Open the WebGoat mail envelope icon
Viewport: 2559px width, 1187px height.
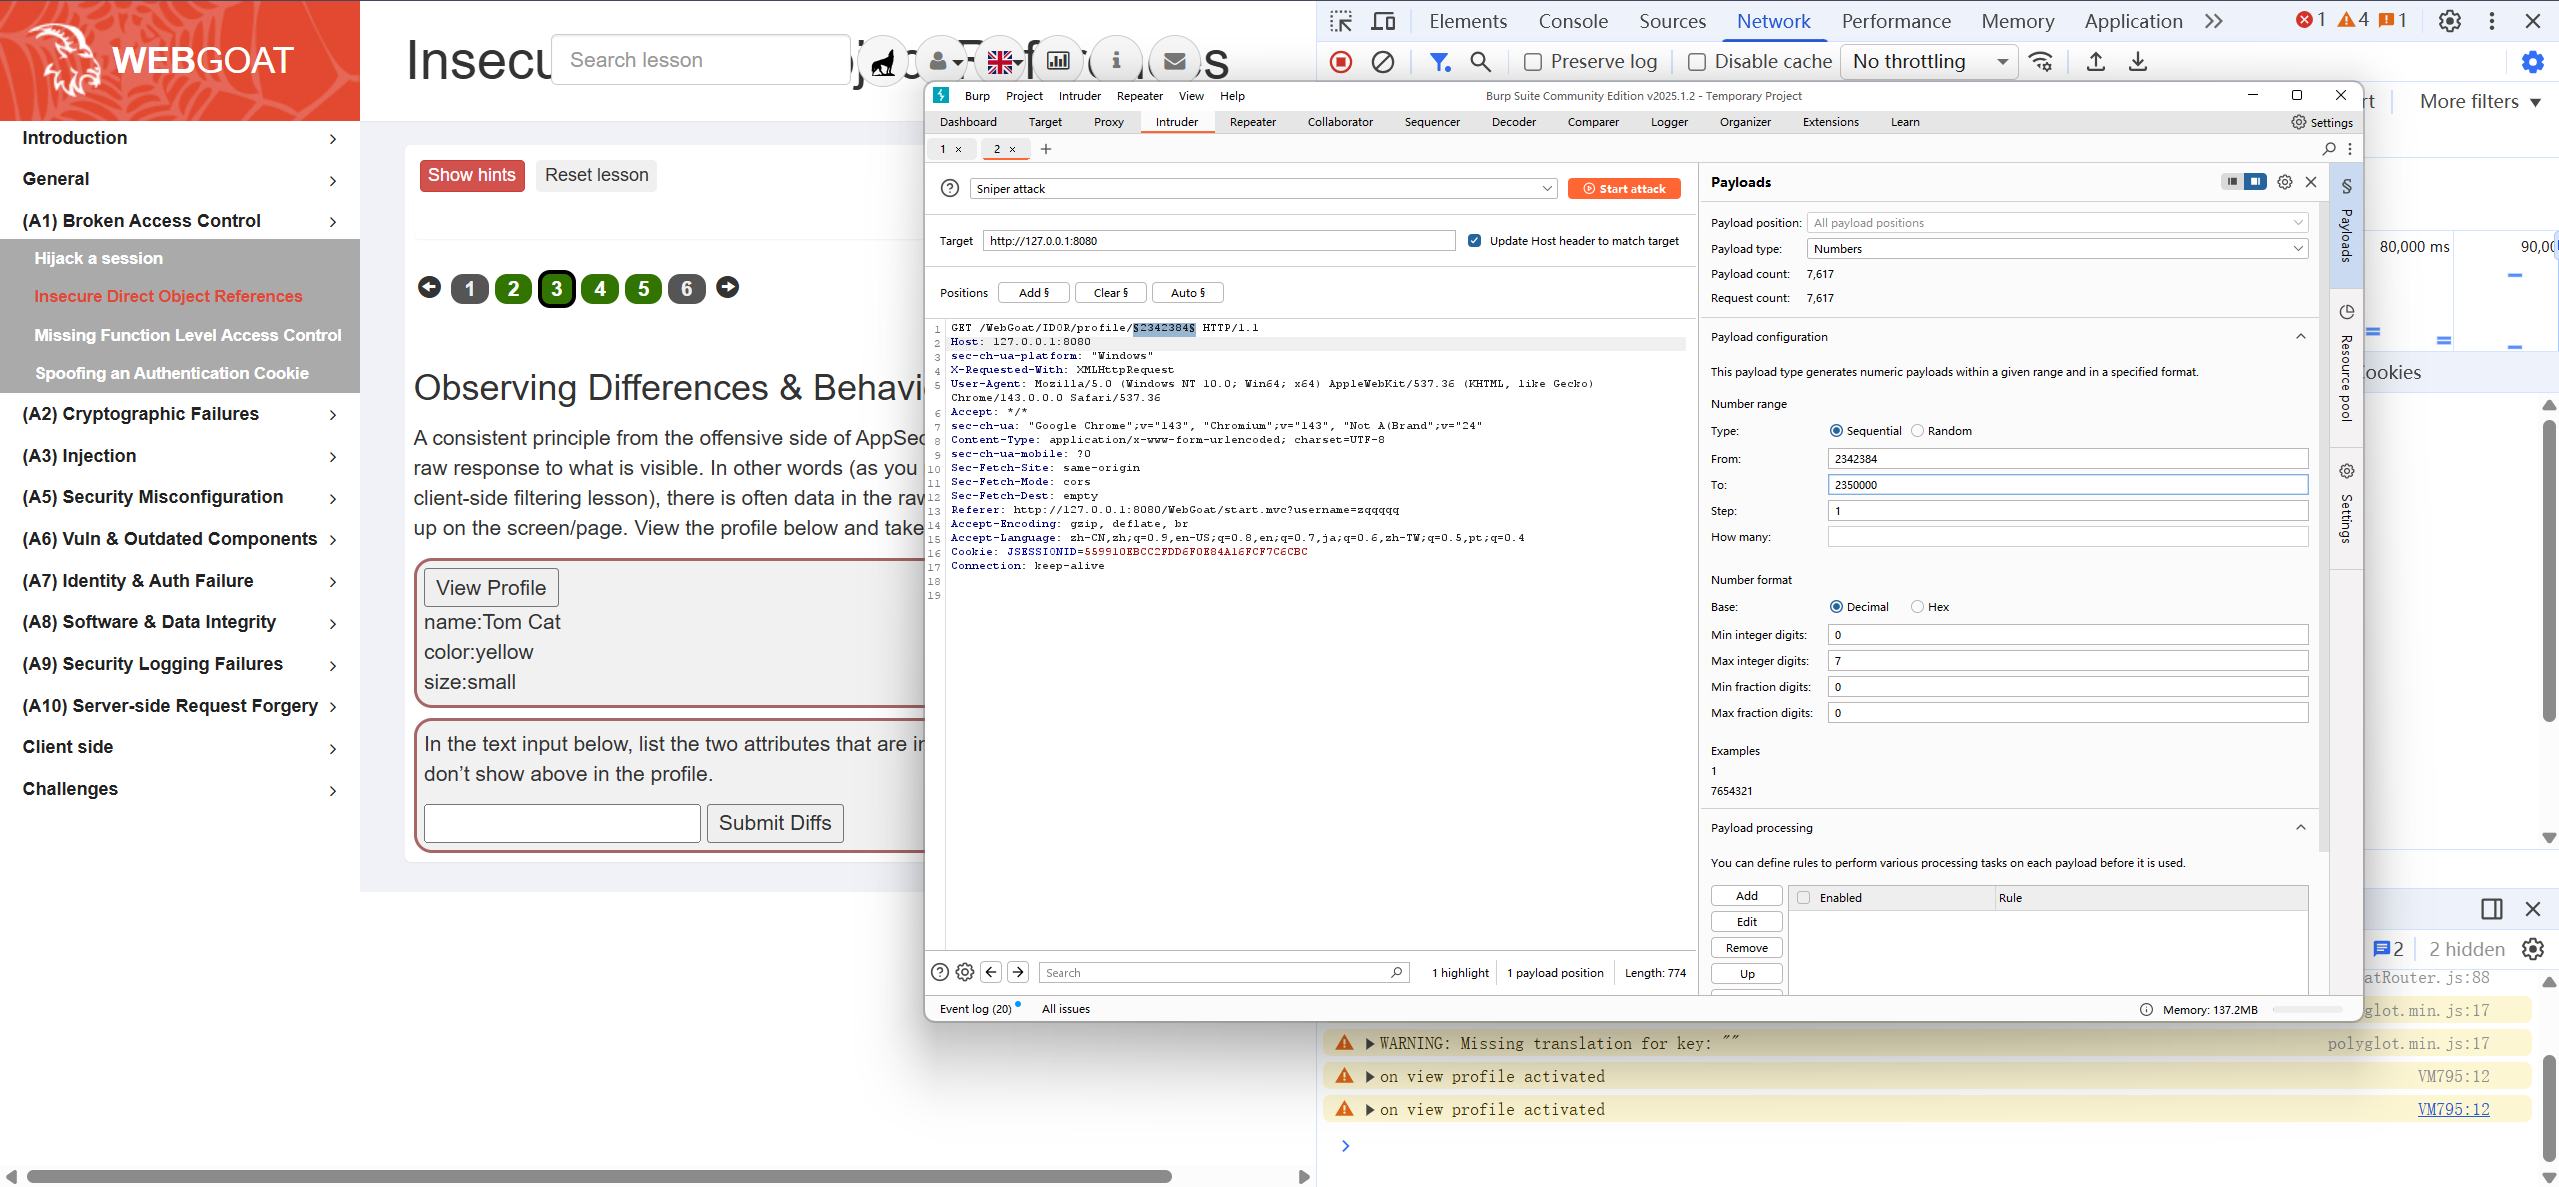click(1175, 62)
